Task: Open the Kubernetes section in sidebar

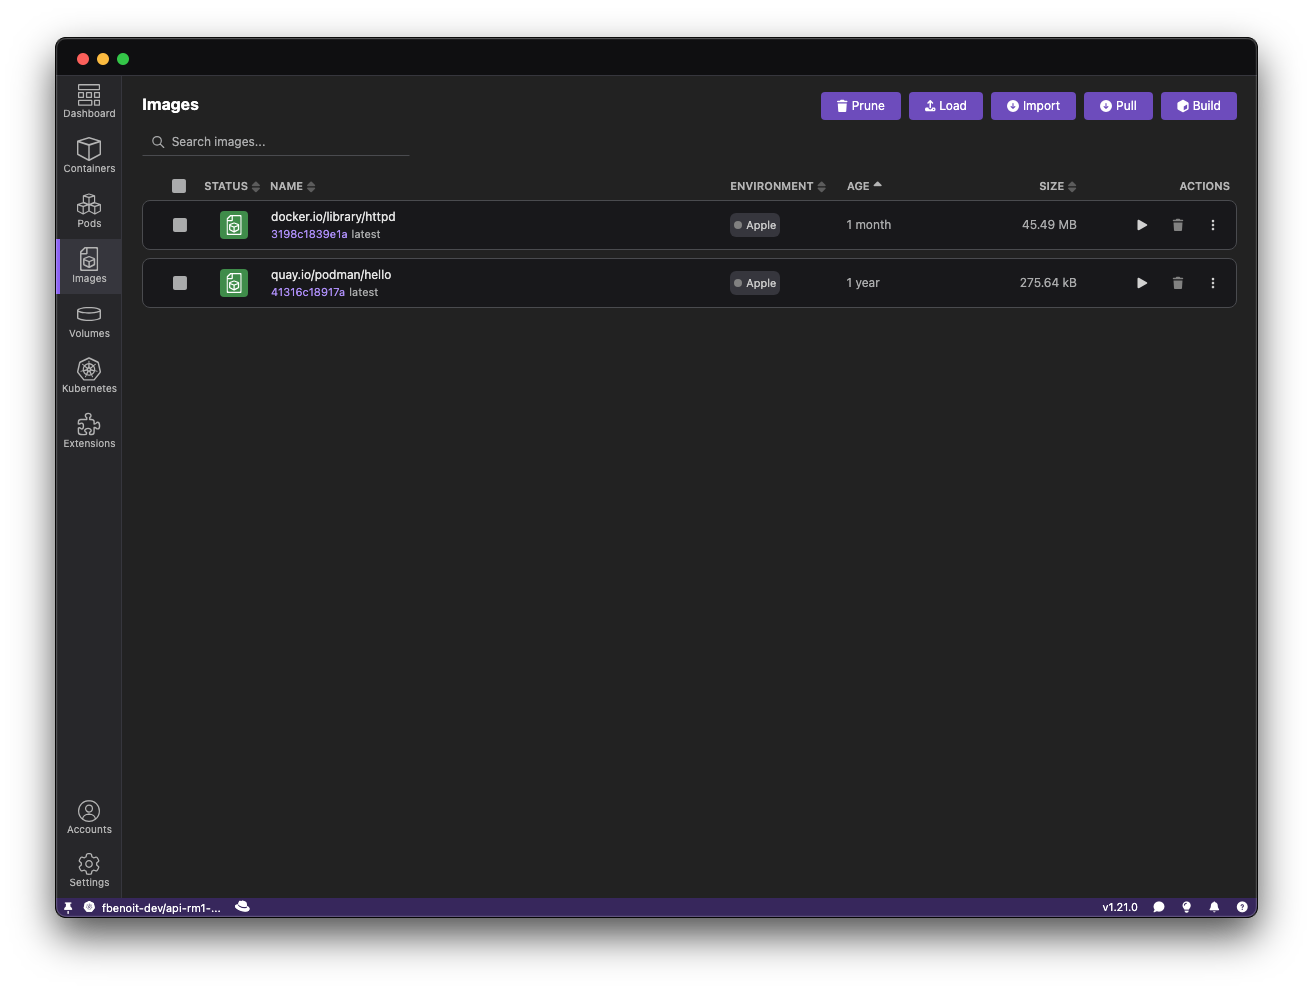Action: [89, 375]
